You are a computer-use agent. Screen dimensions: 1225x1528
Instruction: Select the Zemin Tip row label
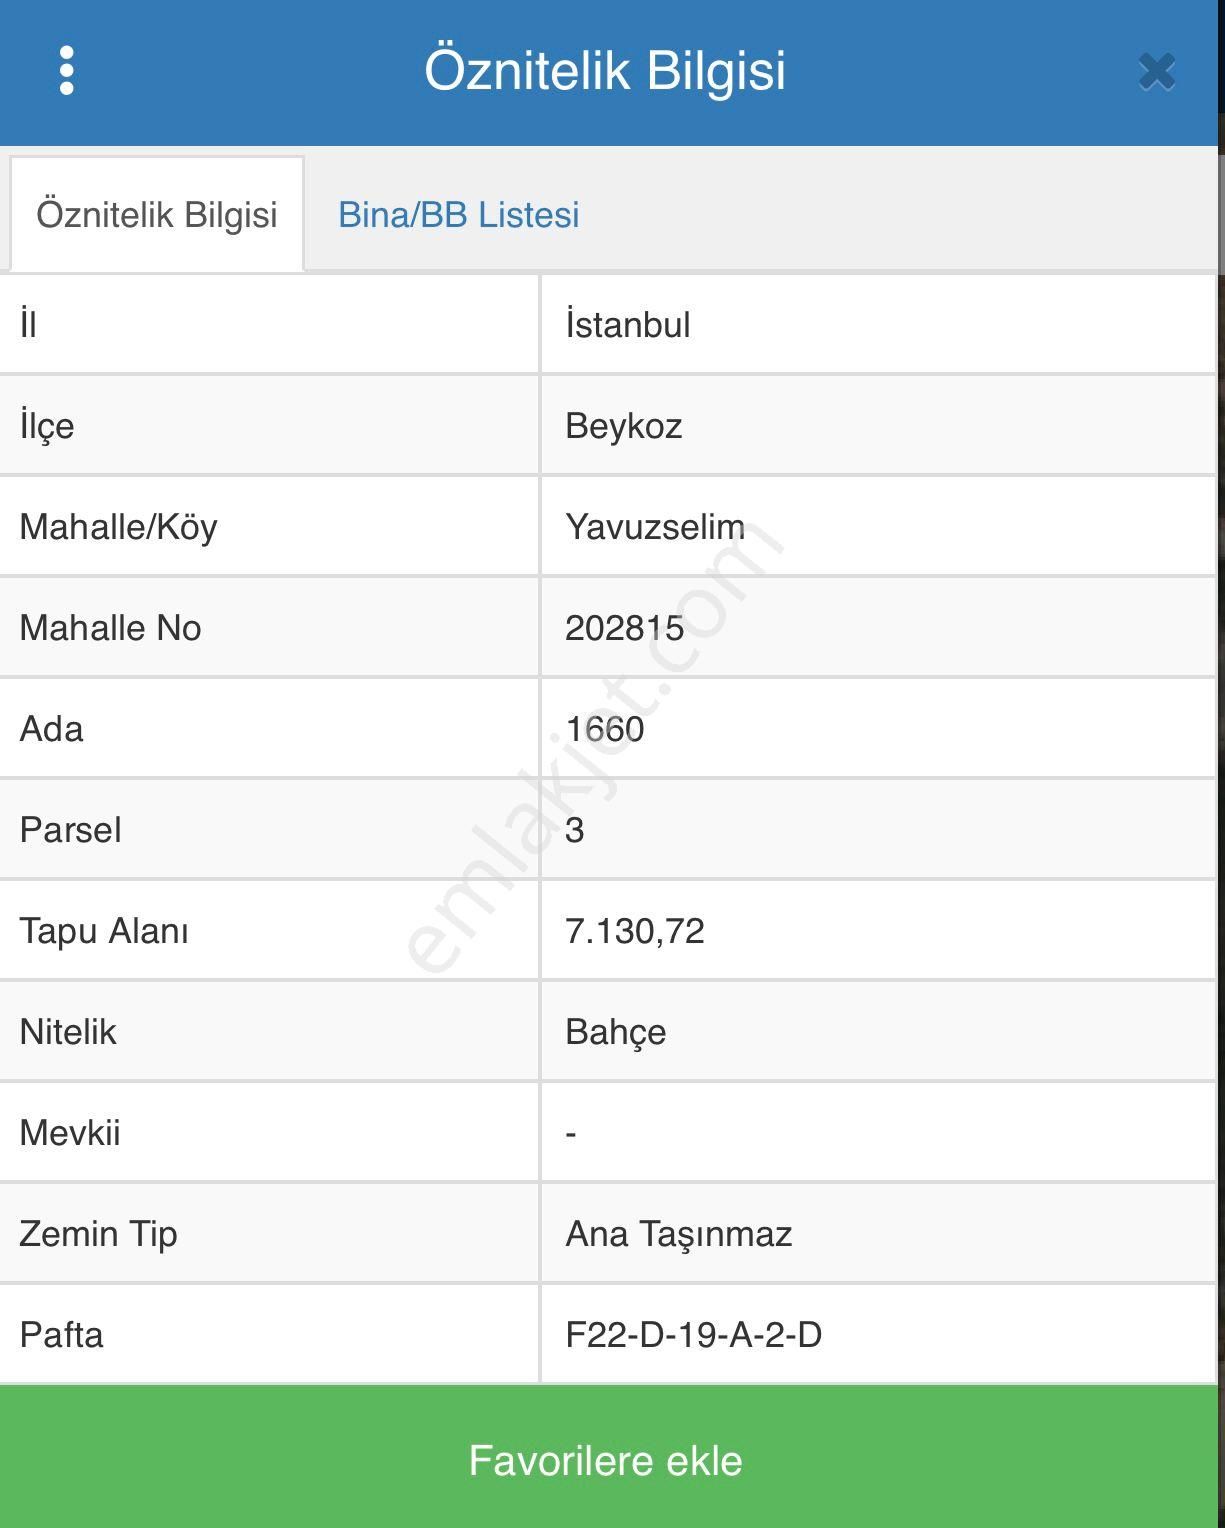click(99, 1234)
